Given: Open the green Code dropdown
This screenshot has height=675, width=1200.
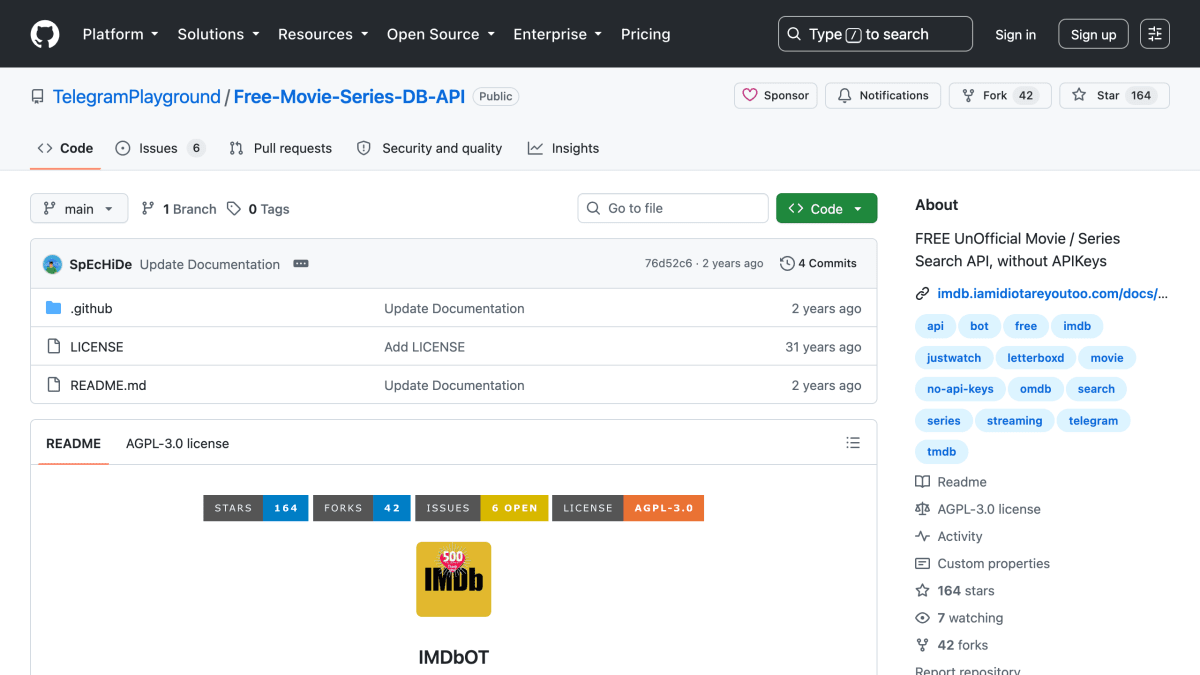Looking at the screenshot, I should point(826,208).
